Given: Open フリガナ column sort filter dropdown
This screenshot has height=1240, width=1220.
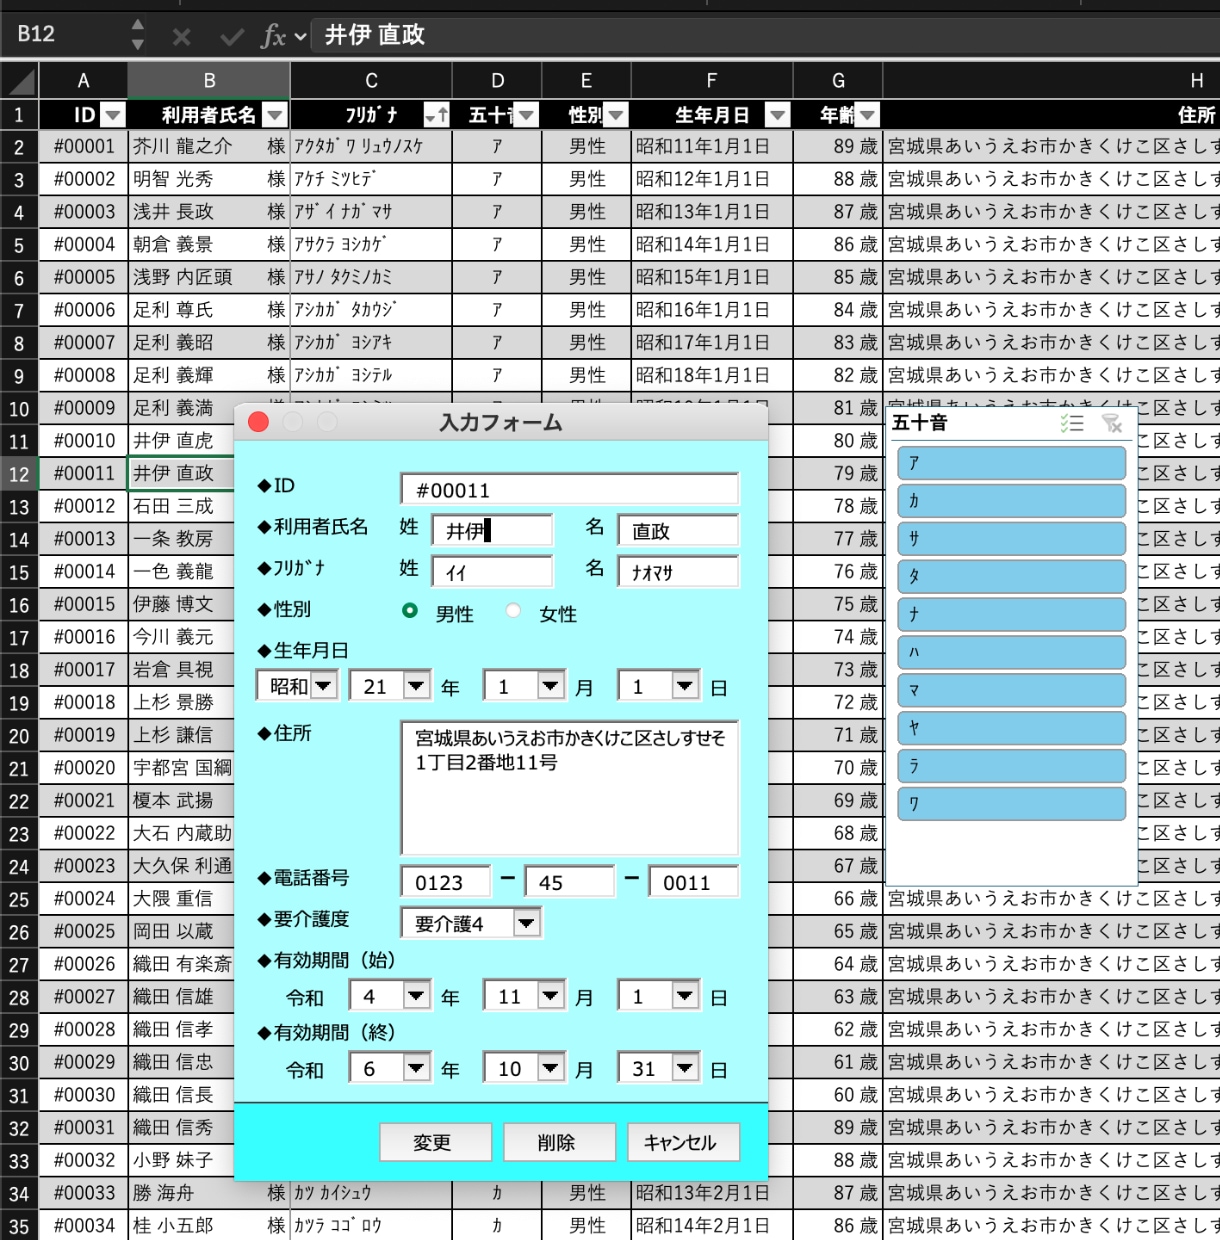Looking at the screenshot, I should pos(437,115).
